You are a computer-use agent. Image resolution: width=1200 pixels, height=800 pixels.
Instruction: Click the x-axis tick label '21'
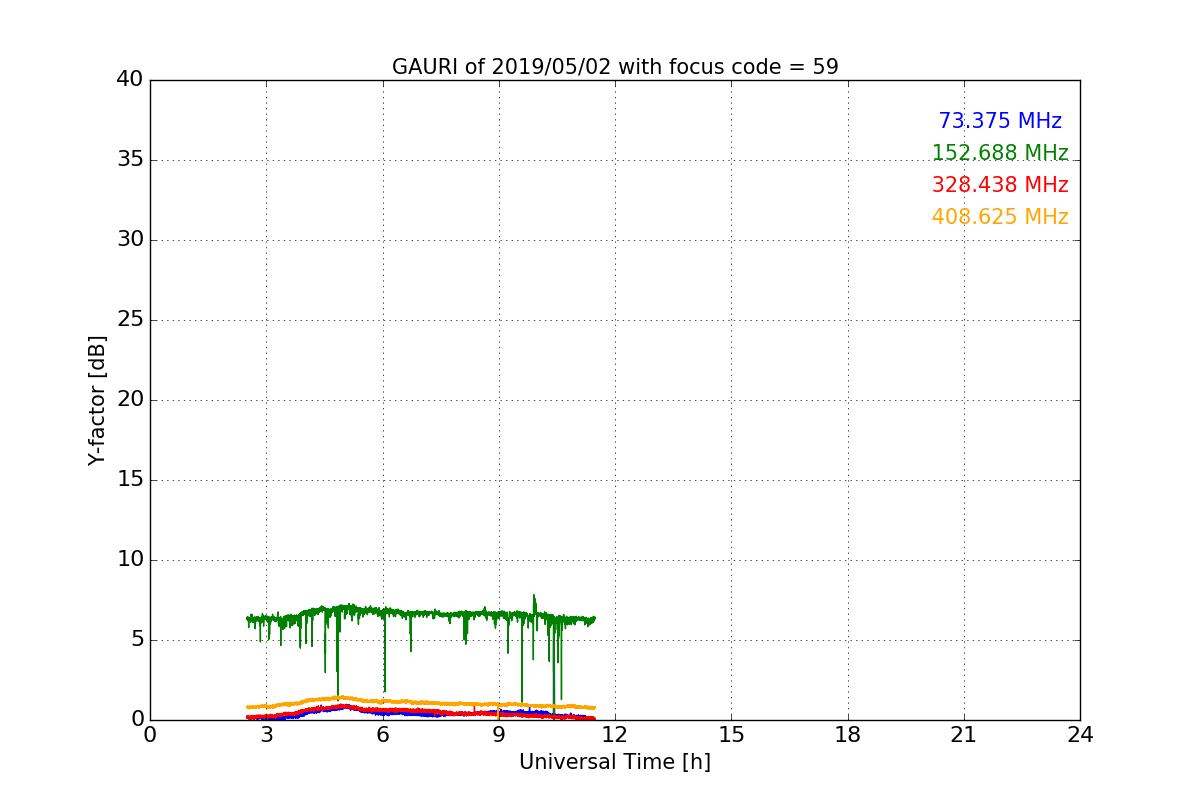click(x=964, y=735)
